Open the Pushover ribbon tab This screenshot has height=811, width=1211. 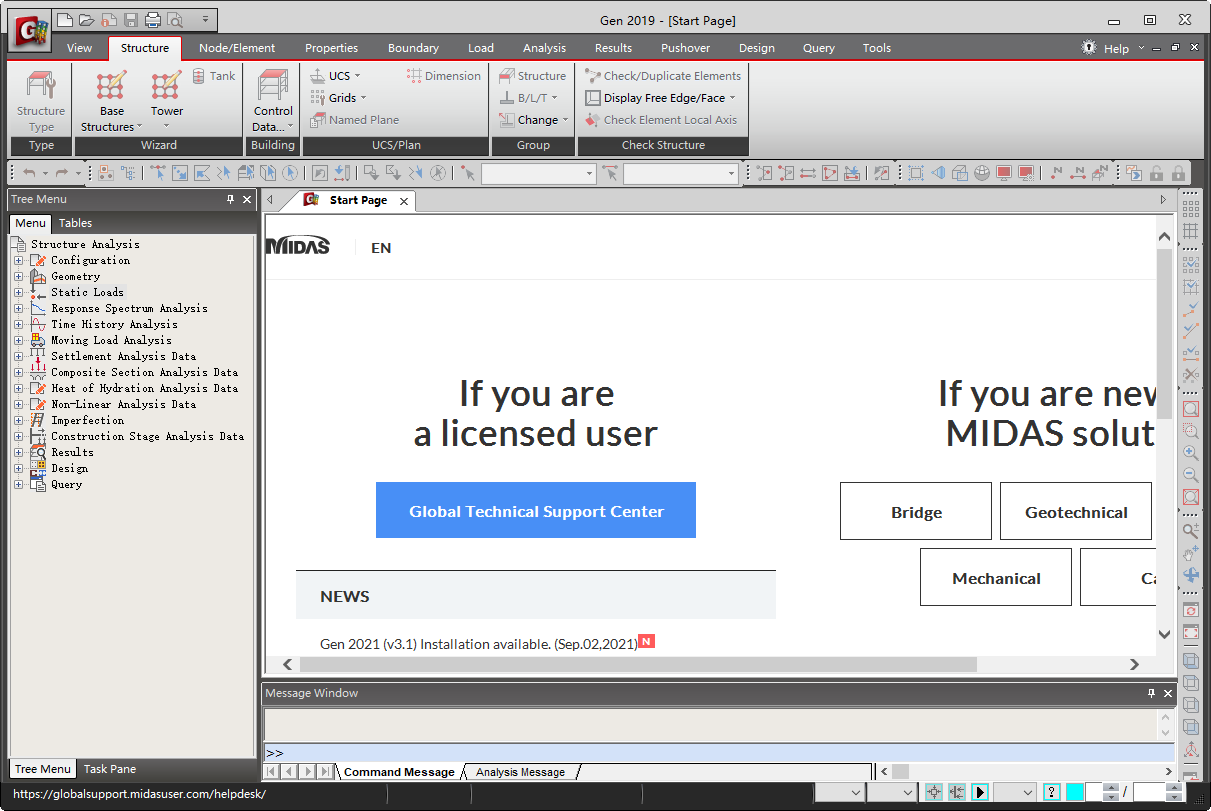pos(685,48)
